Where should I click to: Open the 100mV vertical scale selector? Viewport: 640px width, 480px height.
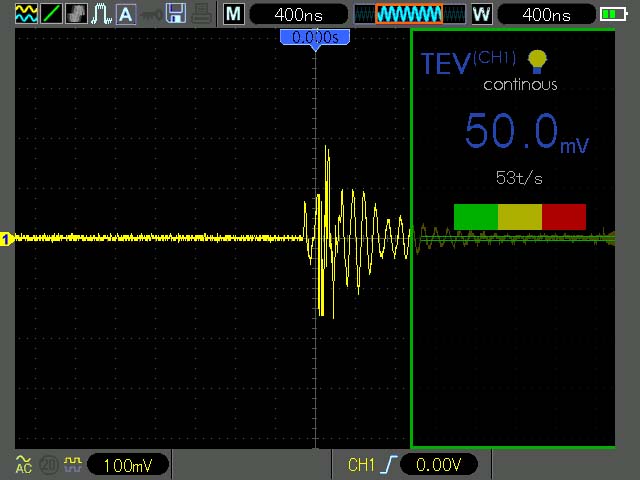[128, 464]
